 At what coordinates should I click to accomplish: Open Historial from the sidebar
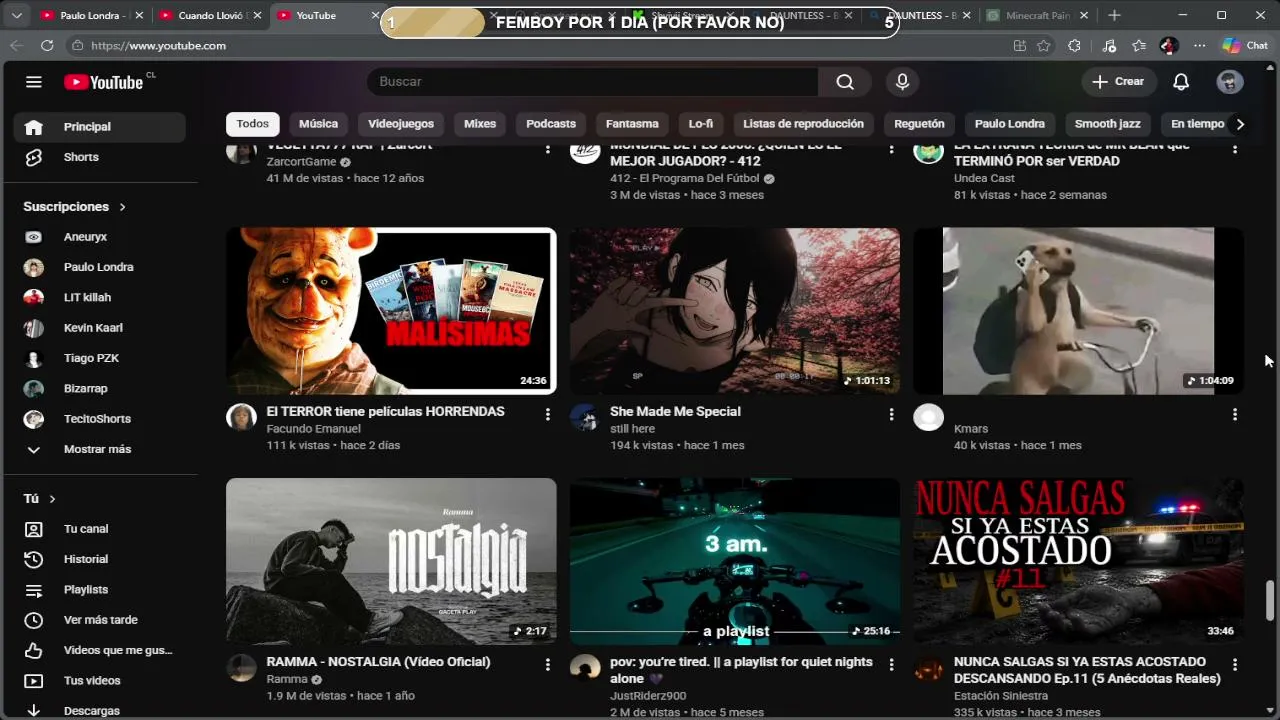(99, 559)
